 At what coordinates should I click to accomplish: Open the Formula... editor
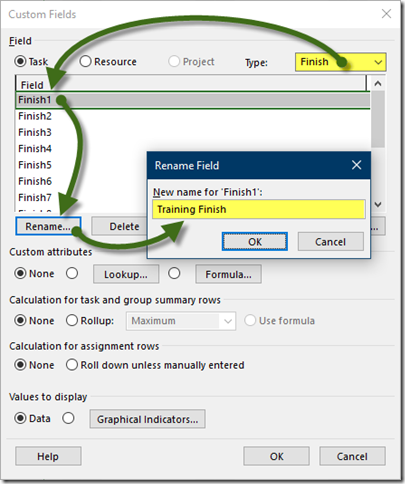(x=228, y=274)
